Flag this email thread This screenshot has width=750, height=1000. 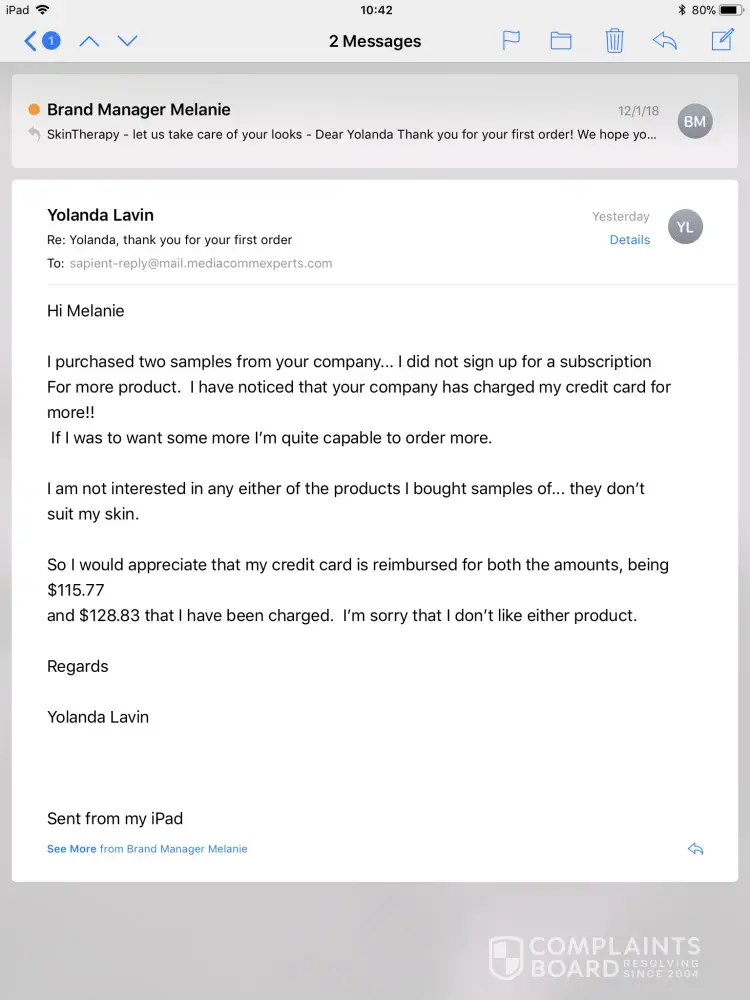[511, 41]
